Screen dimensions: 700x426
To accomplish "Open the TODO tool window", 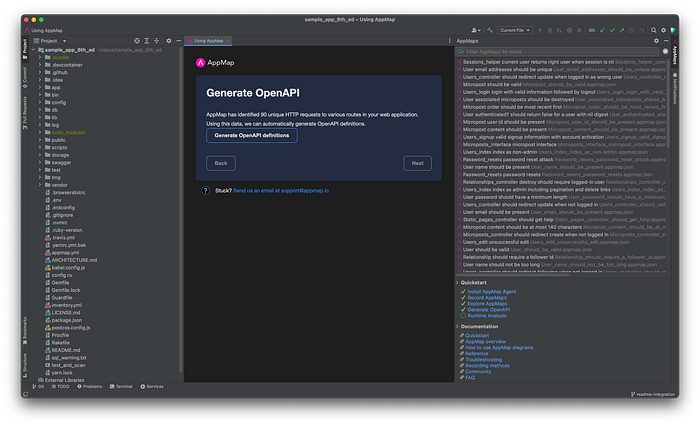I will pyautogui.click(x=61, y=387).
